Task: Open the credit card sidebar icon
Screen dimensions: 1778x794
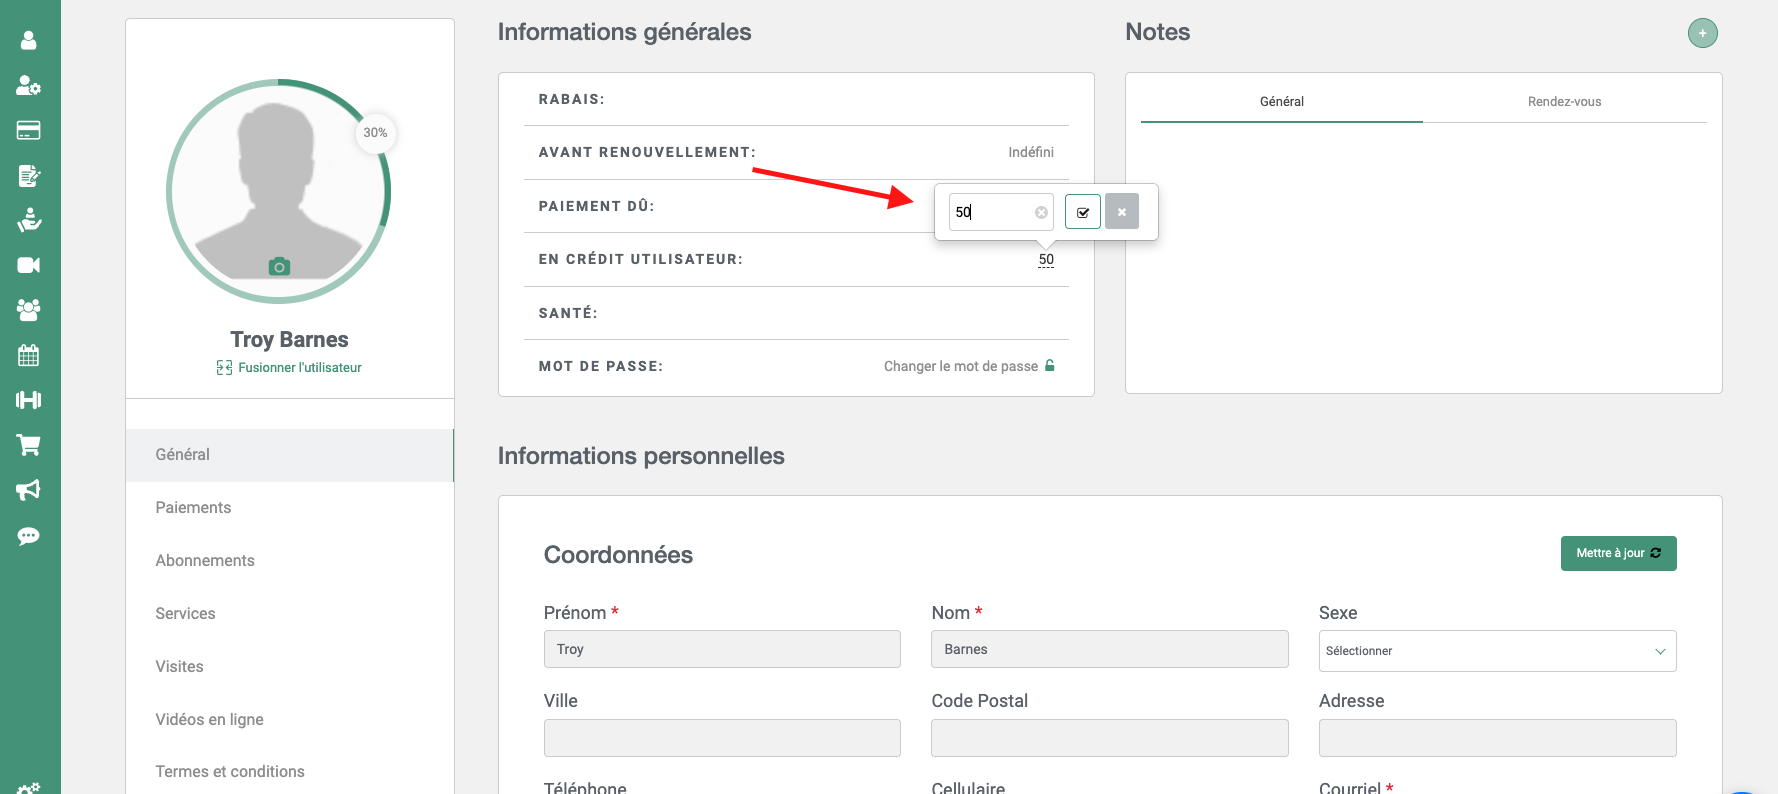Action: pyautogui.click(x=28, y=130)
